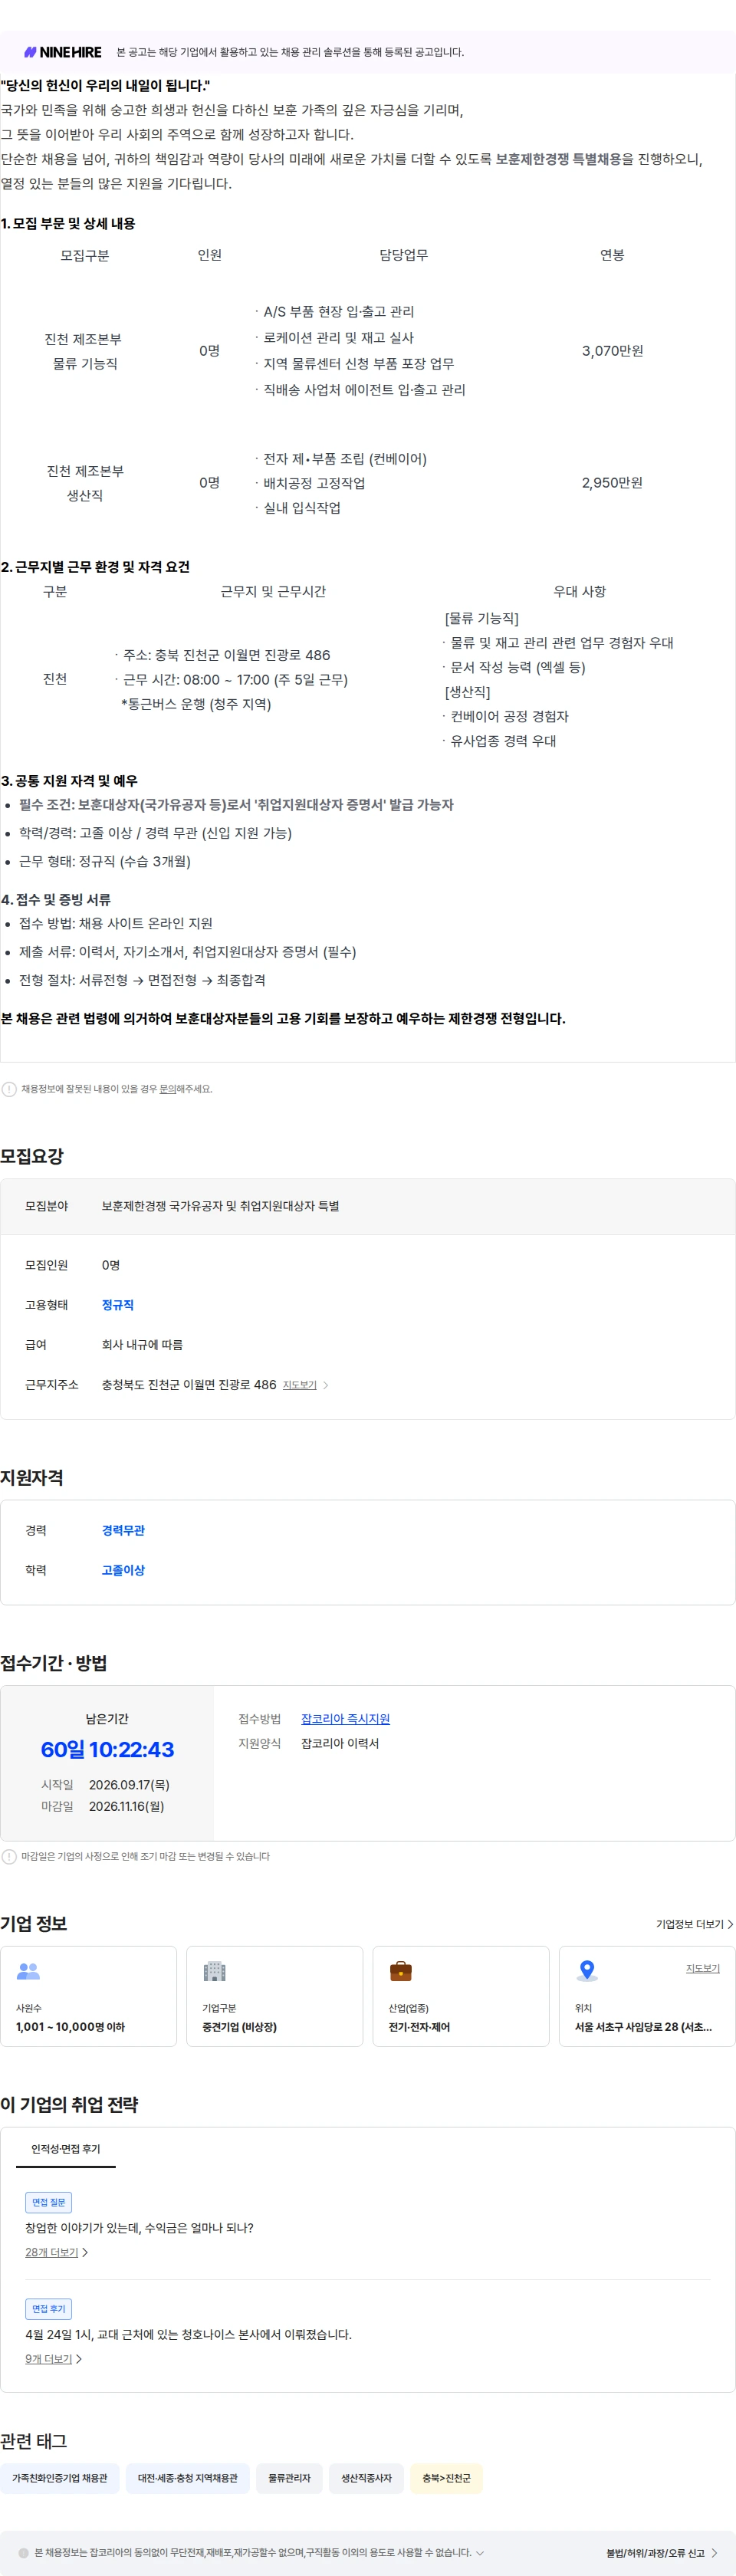Viewport: 736px width, 2576px height.
Task: Click the 3,070만원 salary cell
Action: (x=612, y=351)
